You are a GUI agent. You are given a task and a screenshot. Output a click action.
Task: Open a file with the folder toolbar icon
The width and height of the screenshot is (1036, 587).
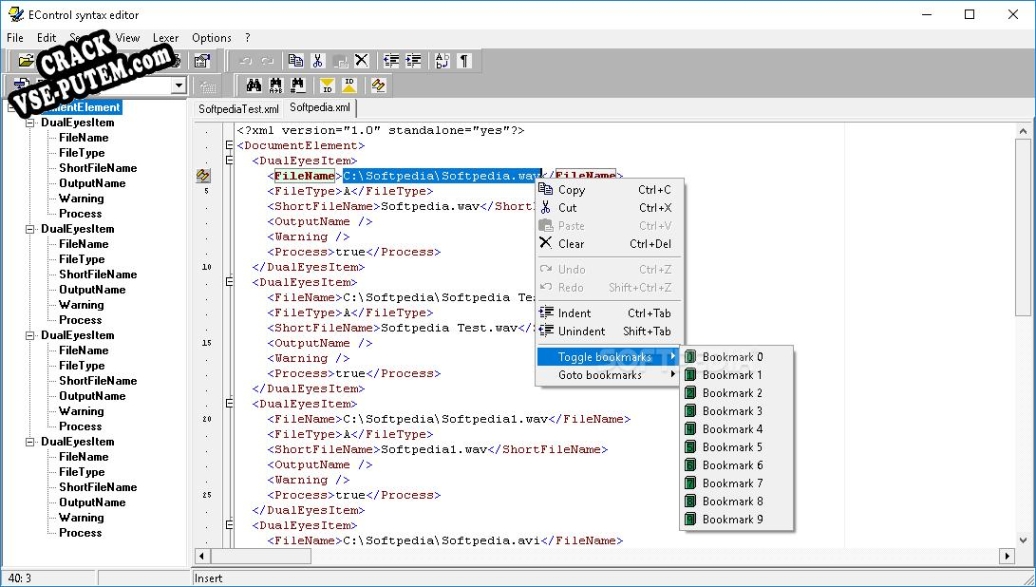coord(26,61)
